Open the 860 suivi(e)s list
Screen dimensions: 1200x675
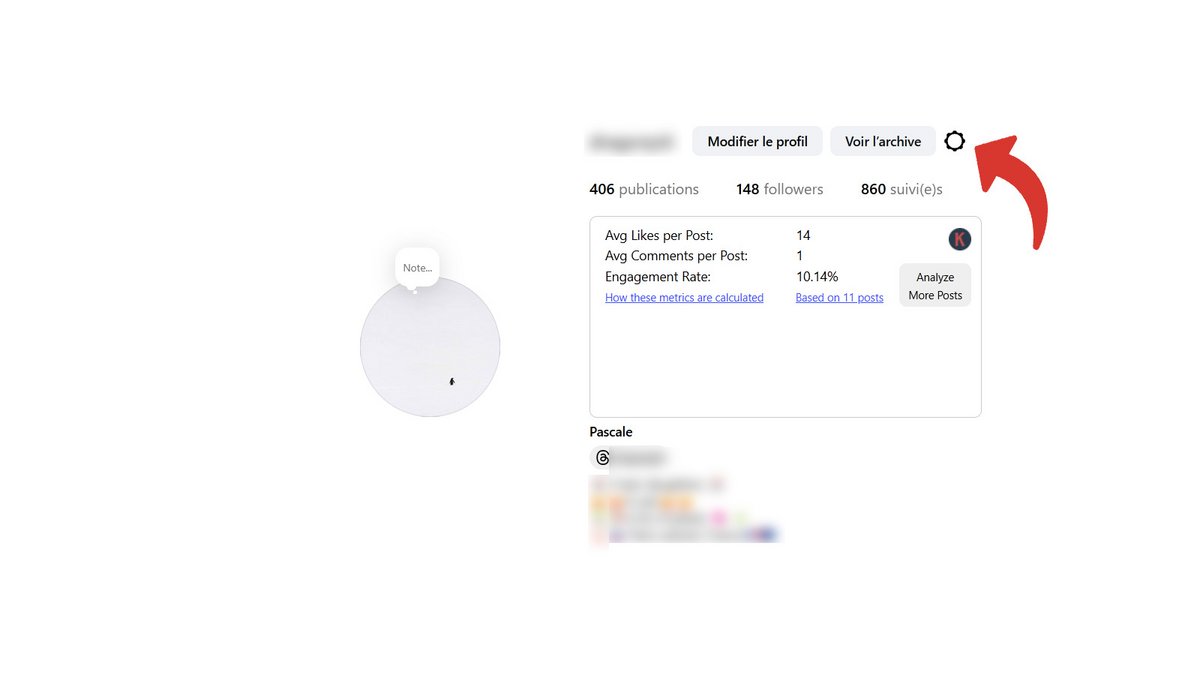[901, 189]
